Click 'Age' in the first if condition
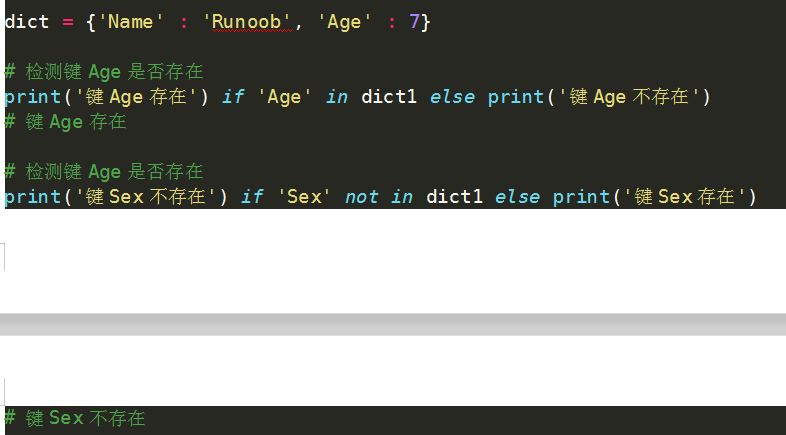786x435 pixels. tap(284, 97)
